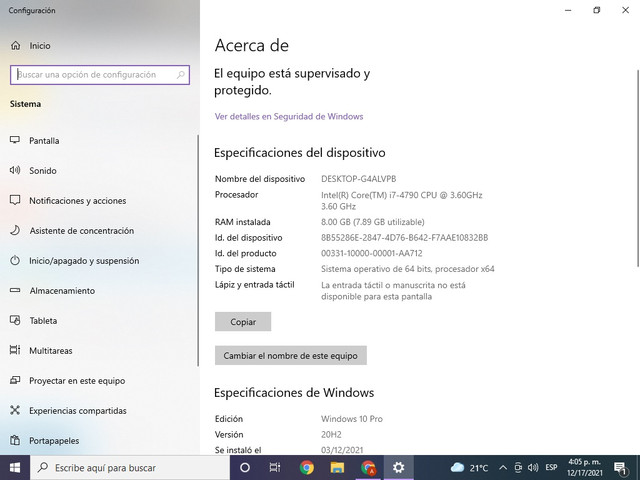Viewport: 640px width, 480px height.
Task: Click the sidebar vertical scrollbar
Action: (x=198, y=251)
